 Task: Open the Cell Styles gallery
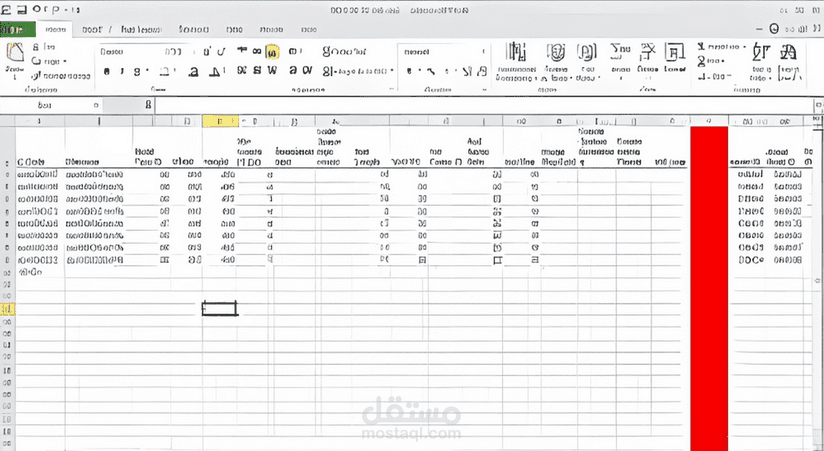(x=587, y=62)
